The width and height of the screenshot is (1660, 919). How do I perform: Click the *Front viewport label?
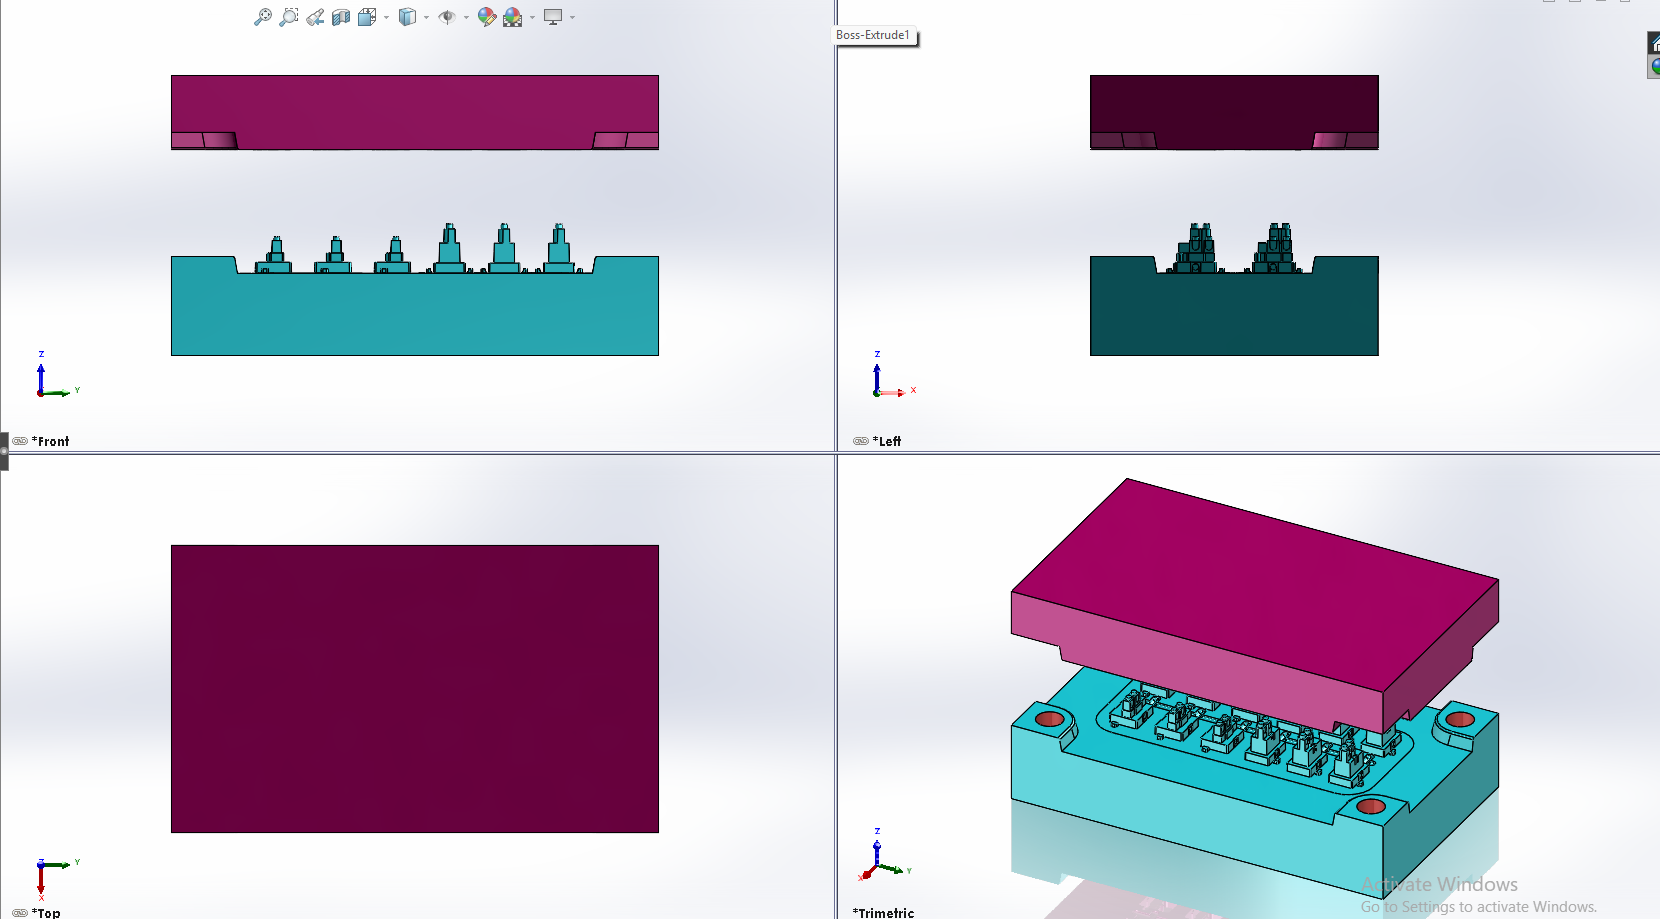(x=51, y=441)
